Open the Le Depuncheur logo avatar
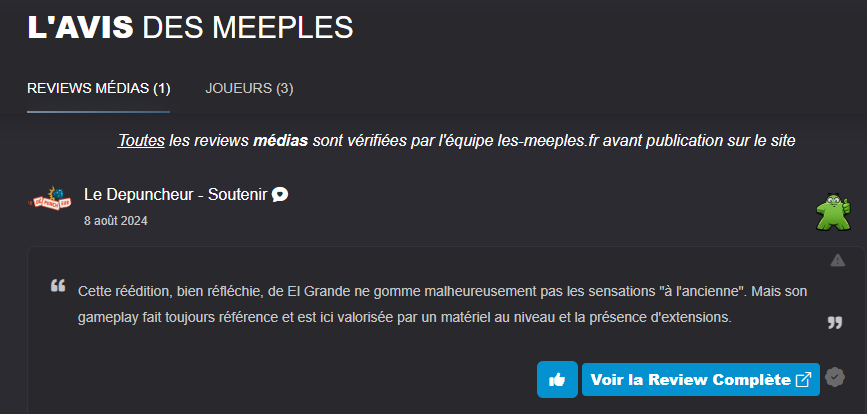Viewport: 867px width, 414px height. click(53, 200)
